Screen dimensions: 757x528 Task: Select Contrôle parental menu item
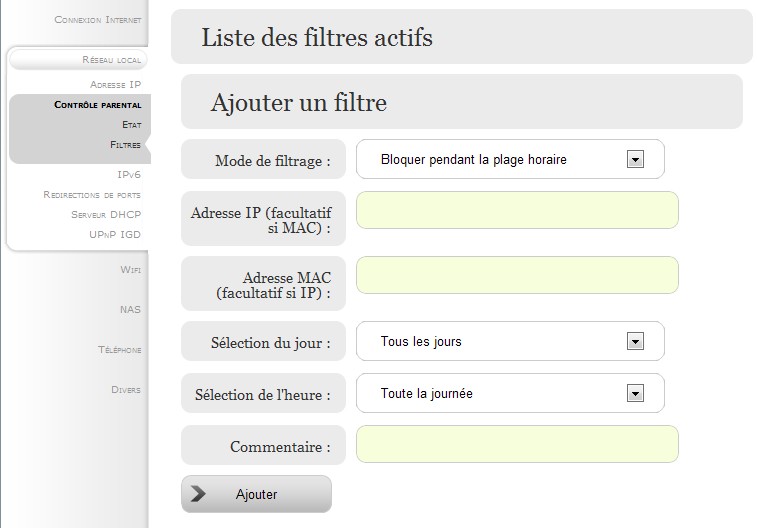click(98, 105)
